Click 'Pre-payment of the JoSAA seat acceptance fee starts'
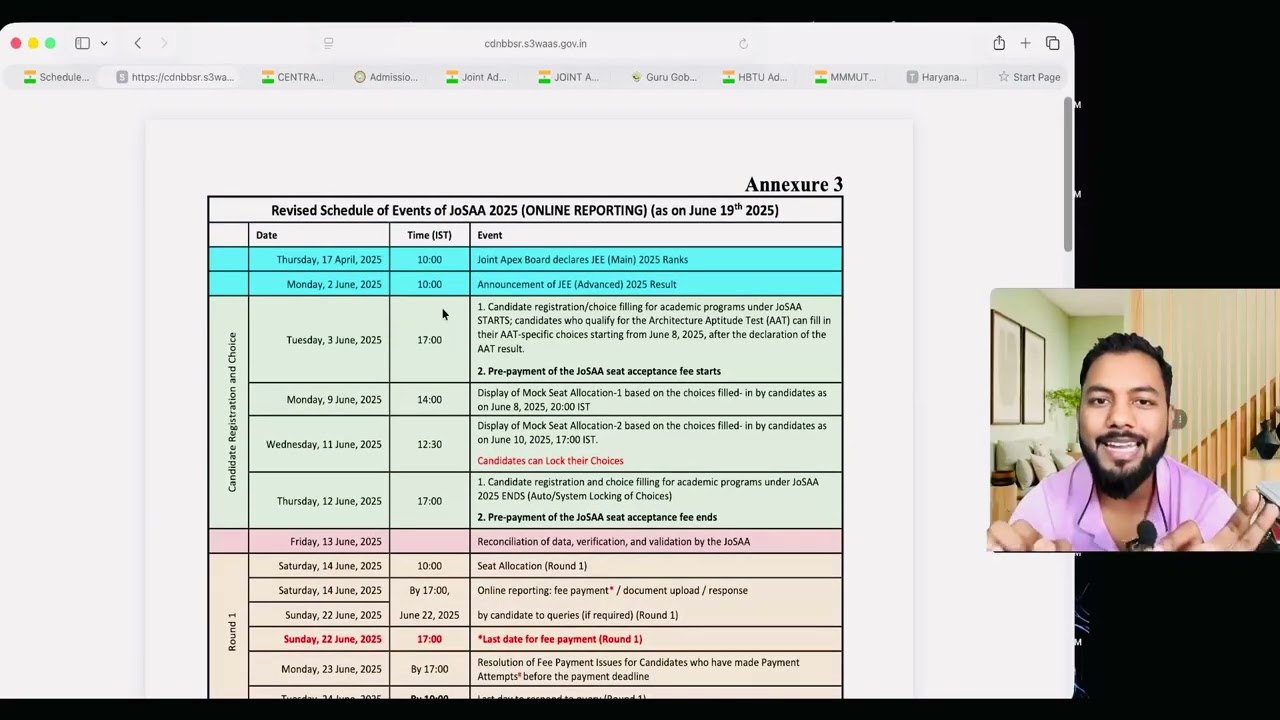 tap(599, 371)
